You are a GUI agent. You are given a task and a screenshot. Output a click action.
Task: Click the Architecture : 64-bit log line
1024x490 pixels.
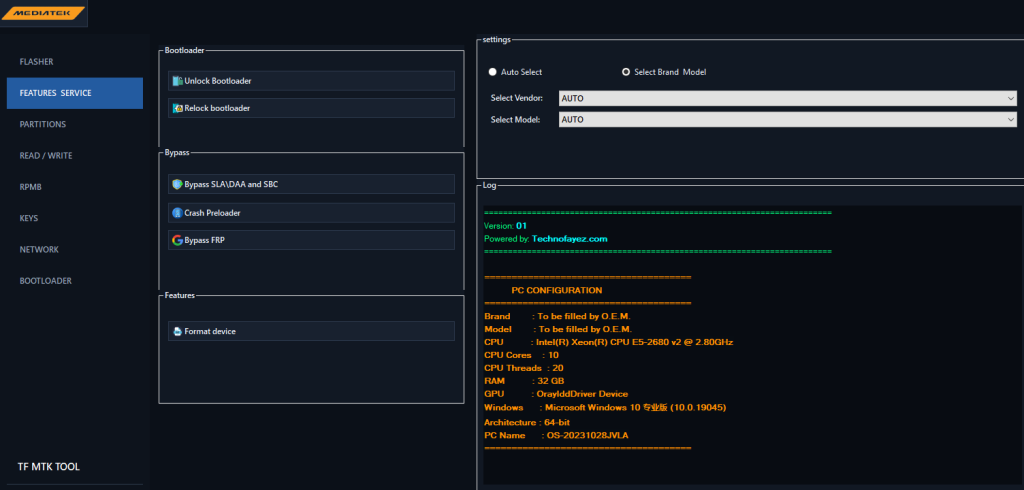click(526, 423)
